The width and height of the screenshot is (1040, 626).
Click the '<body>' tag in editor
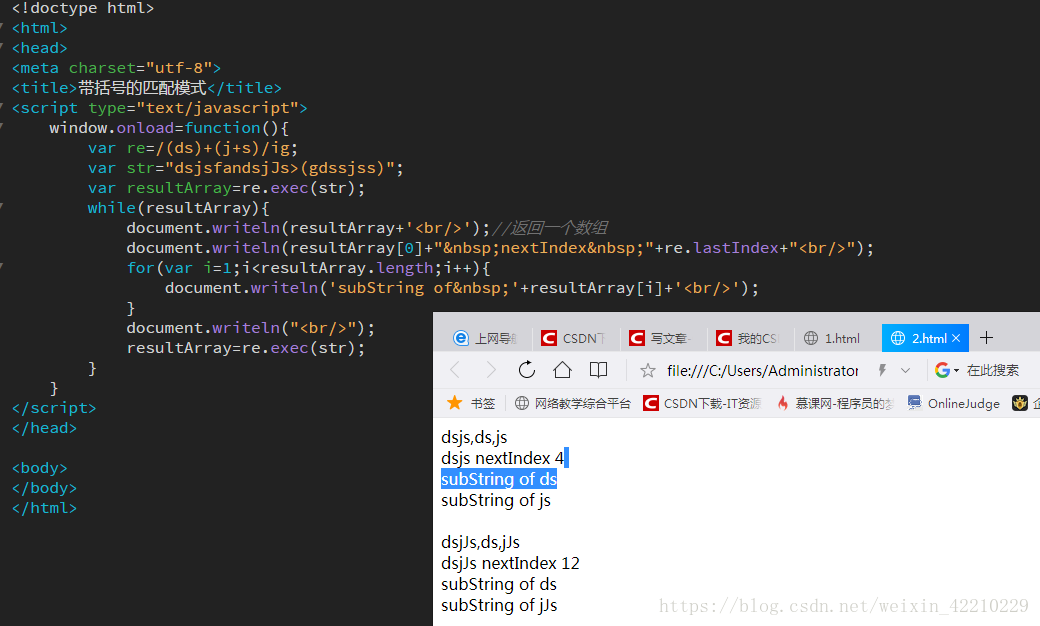(x=39, y=468)
